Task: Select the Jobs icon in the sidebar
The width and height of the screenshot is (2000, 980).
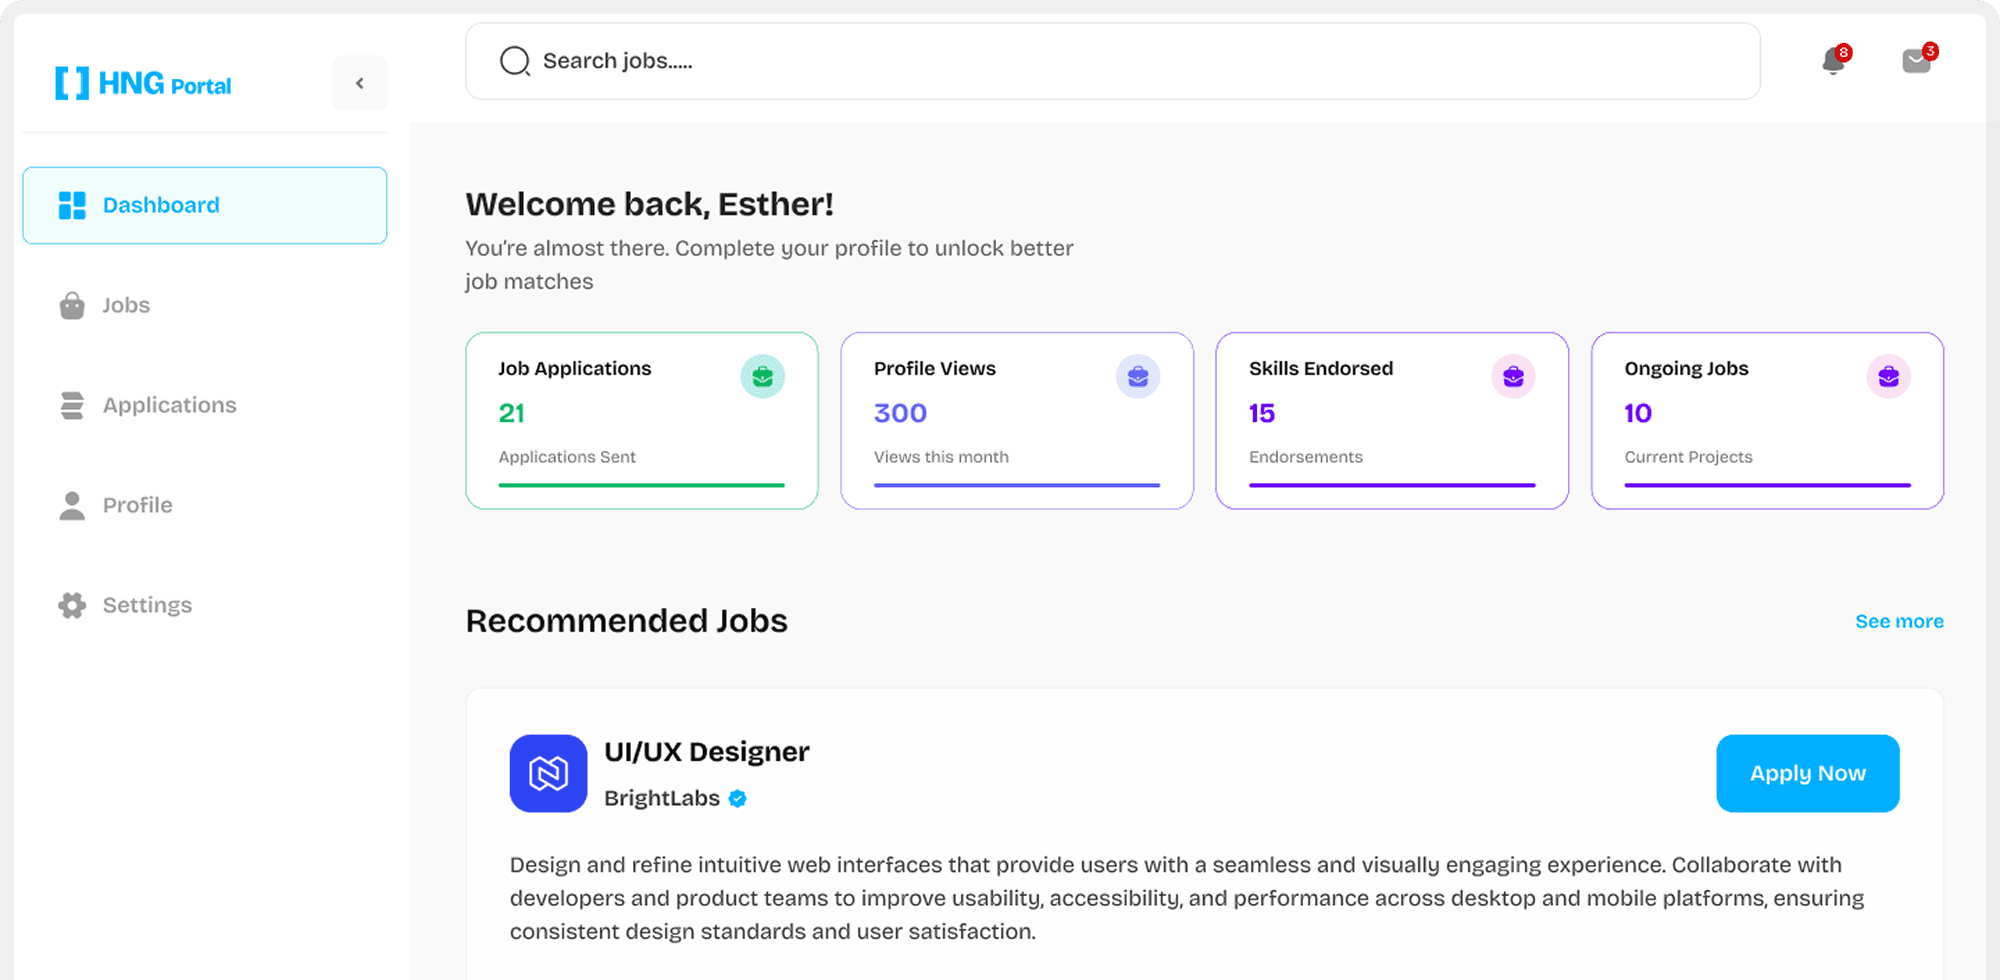Action: (x=71, y=305)
